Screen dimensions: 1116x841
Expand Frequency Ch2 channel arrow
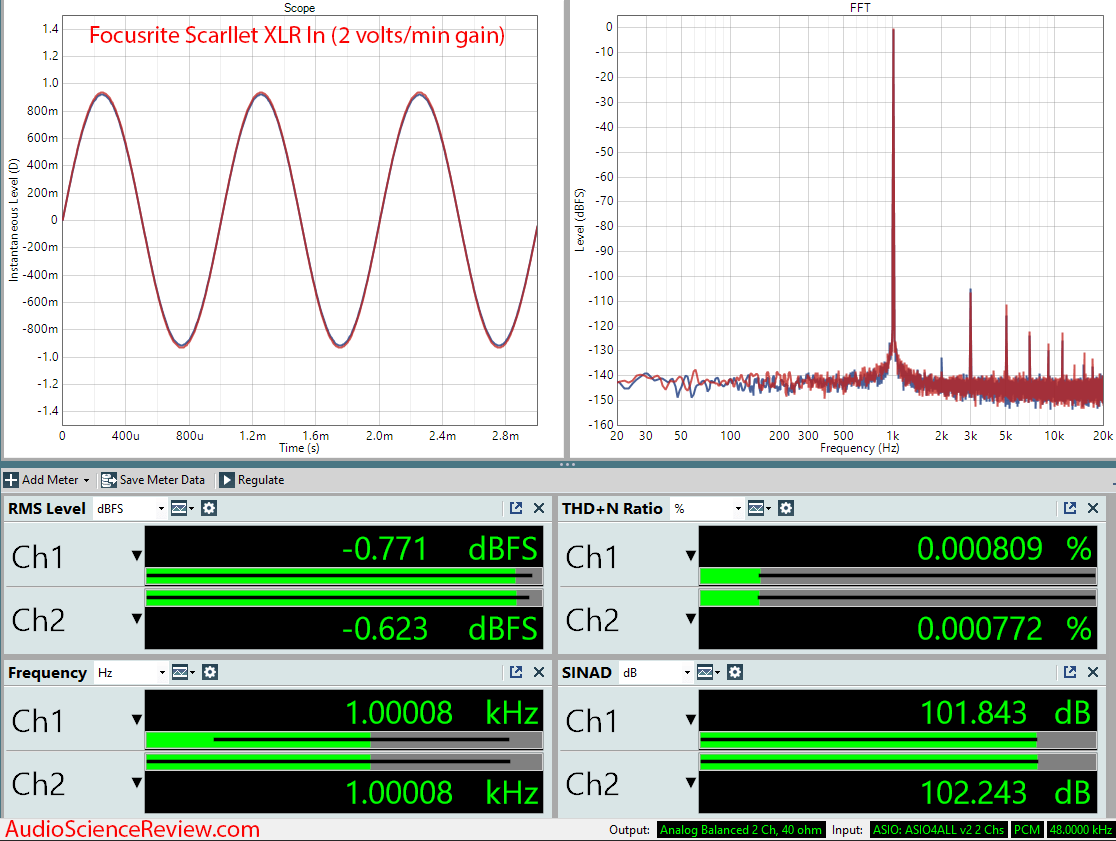pyautogui.click(x=137, y=783)
